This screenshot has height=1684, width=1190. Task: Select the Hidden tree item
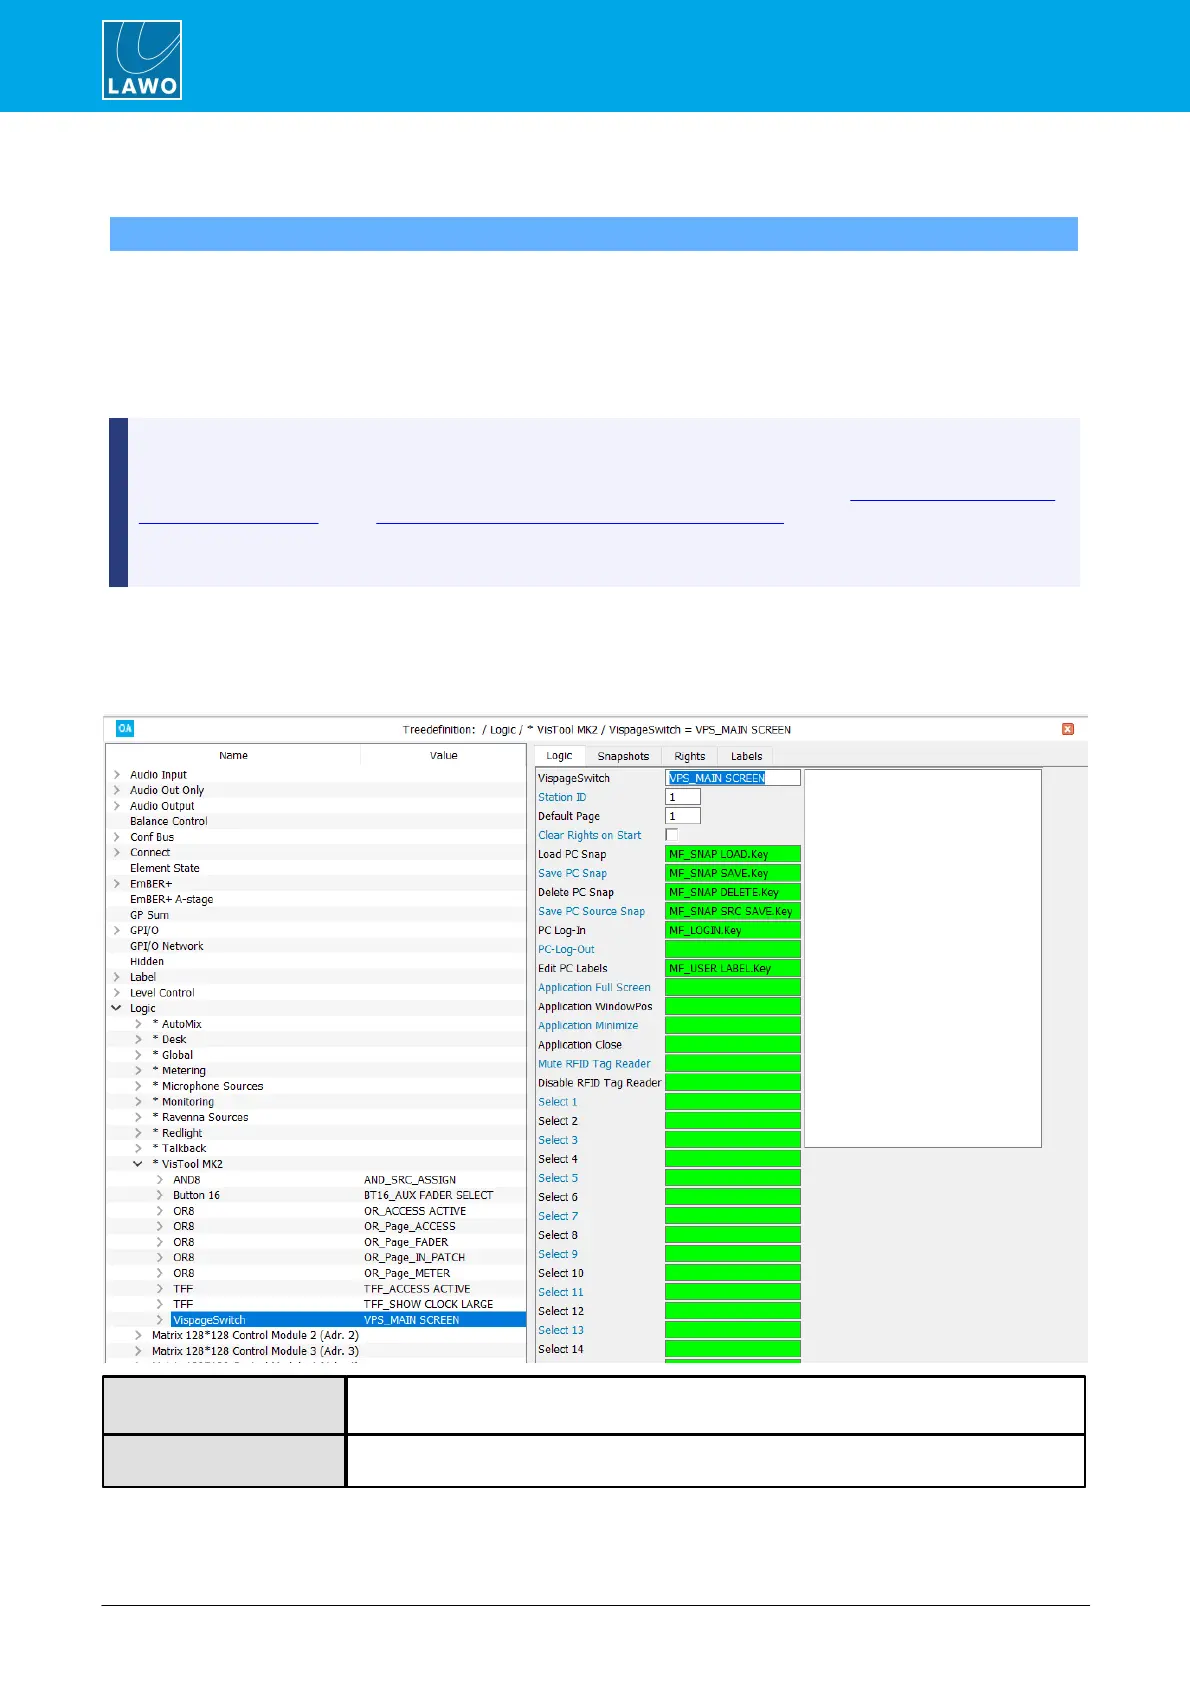tap(147, 961)
